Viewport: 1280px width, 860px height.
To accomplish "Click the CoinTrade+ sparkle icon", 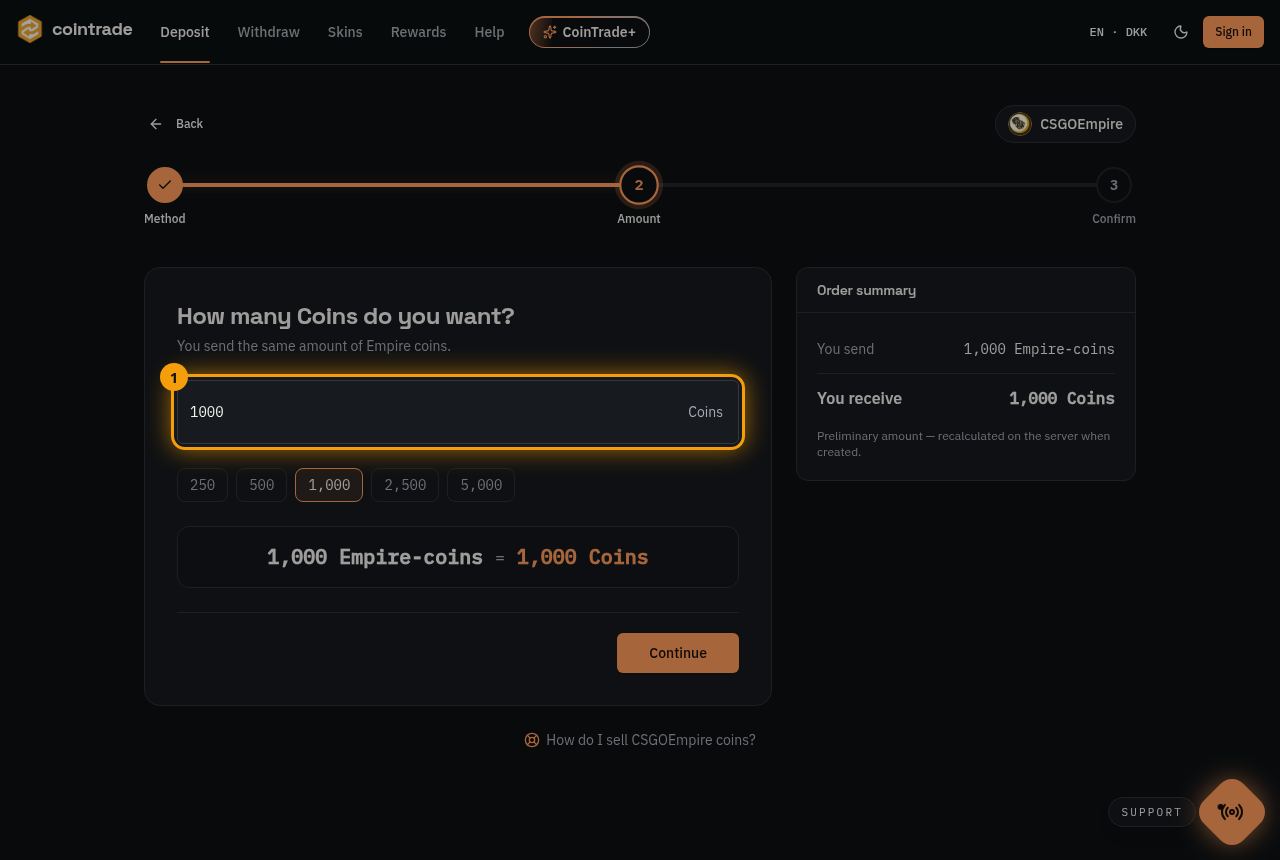I will click(x=549, y=32).
